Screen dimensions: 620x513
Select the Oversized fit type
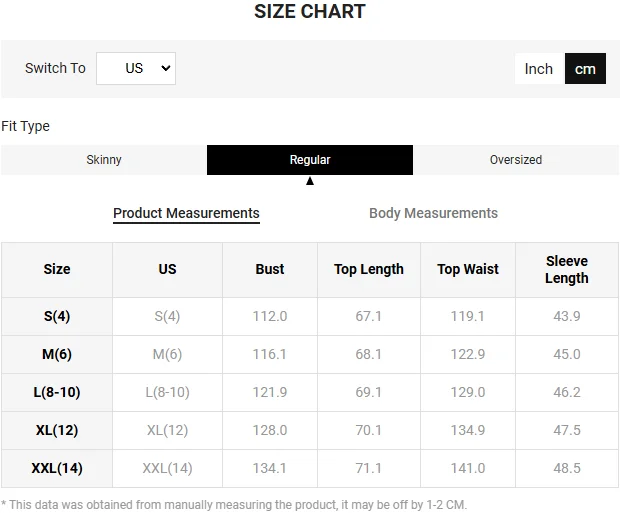point(516,160)
